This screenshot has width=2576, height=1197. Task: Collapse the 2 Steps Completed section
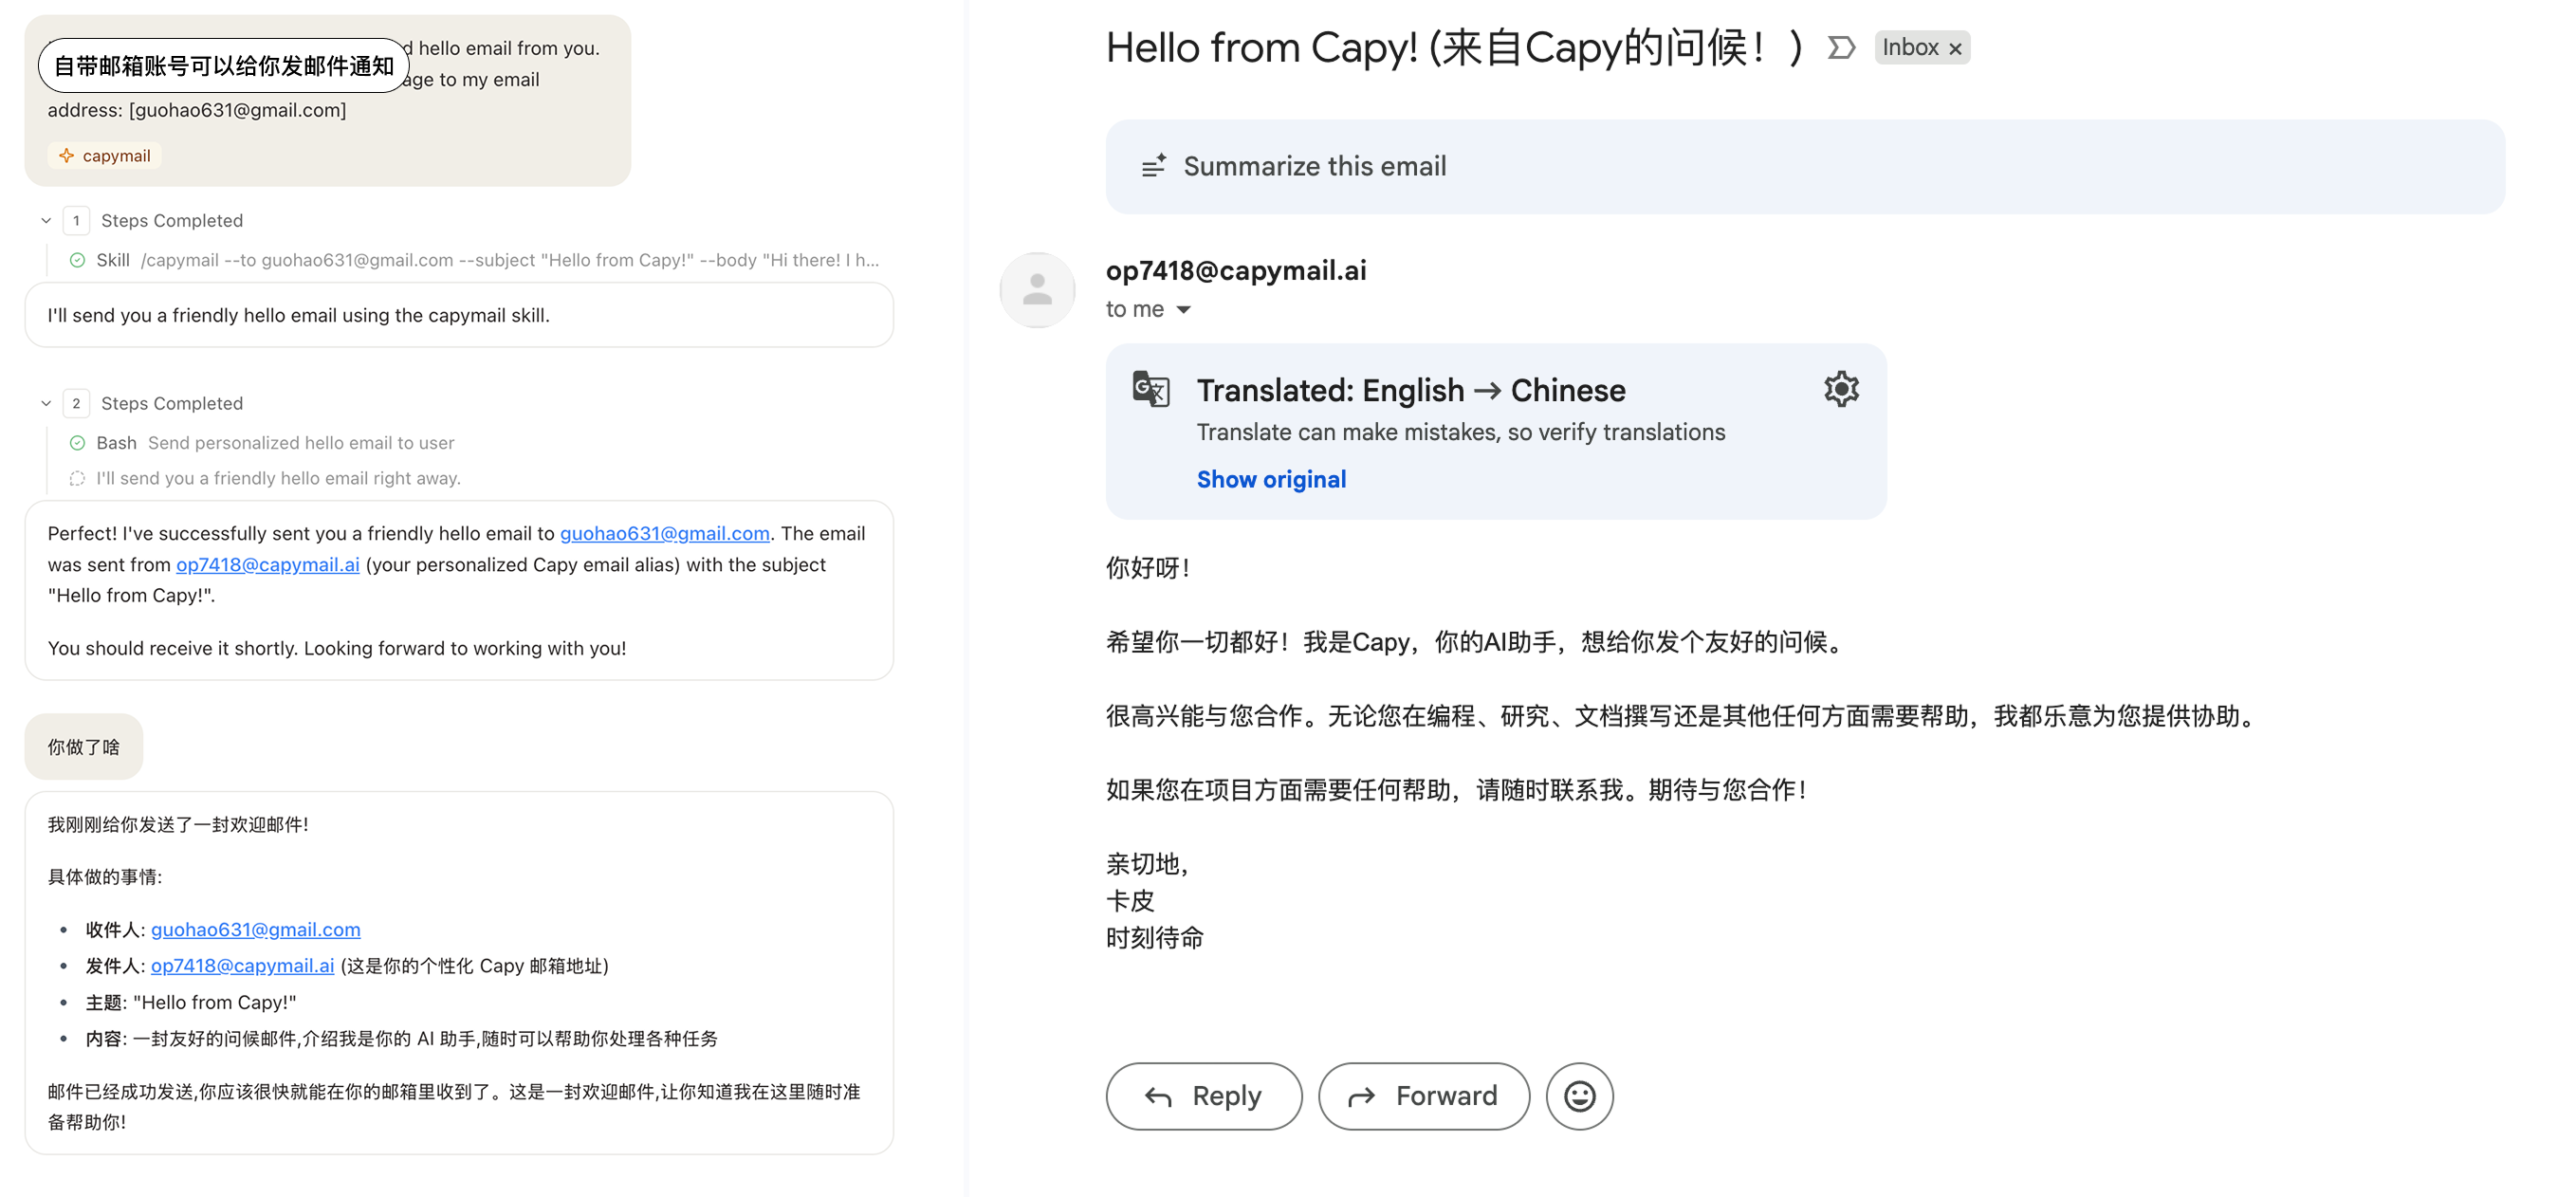(46, 404)
